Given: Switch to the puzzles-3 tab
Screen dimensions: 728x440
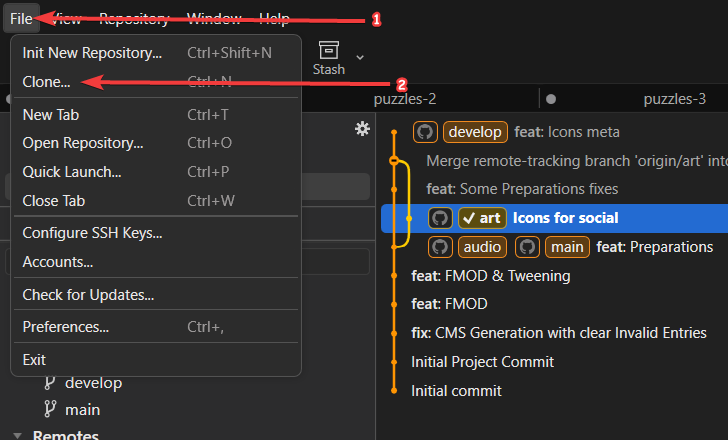Looking at the screenshot, I should [675, 98].
